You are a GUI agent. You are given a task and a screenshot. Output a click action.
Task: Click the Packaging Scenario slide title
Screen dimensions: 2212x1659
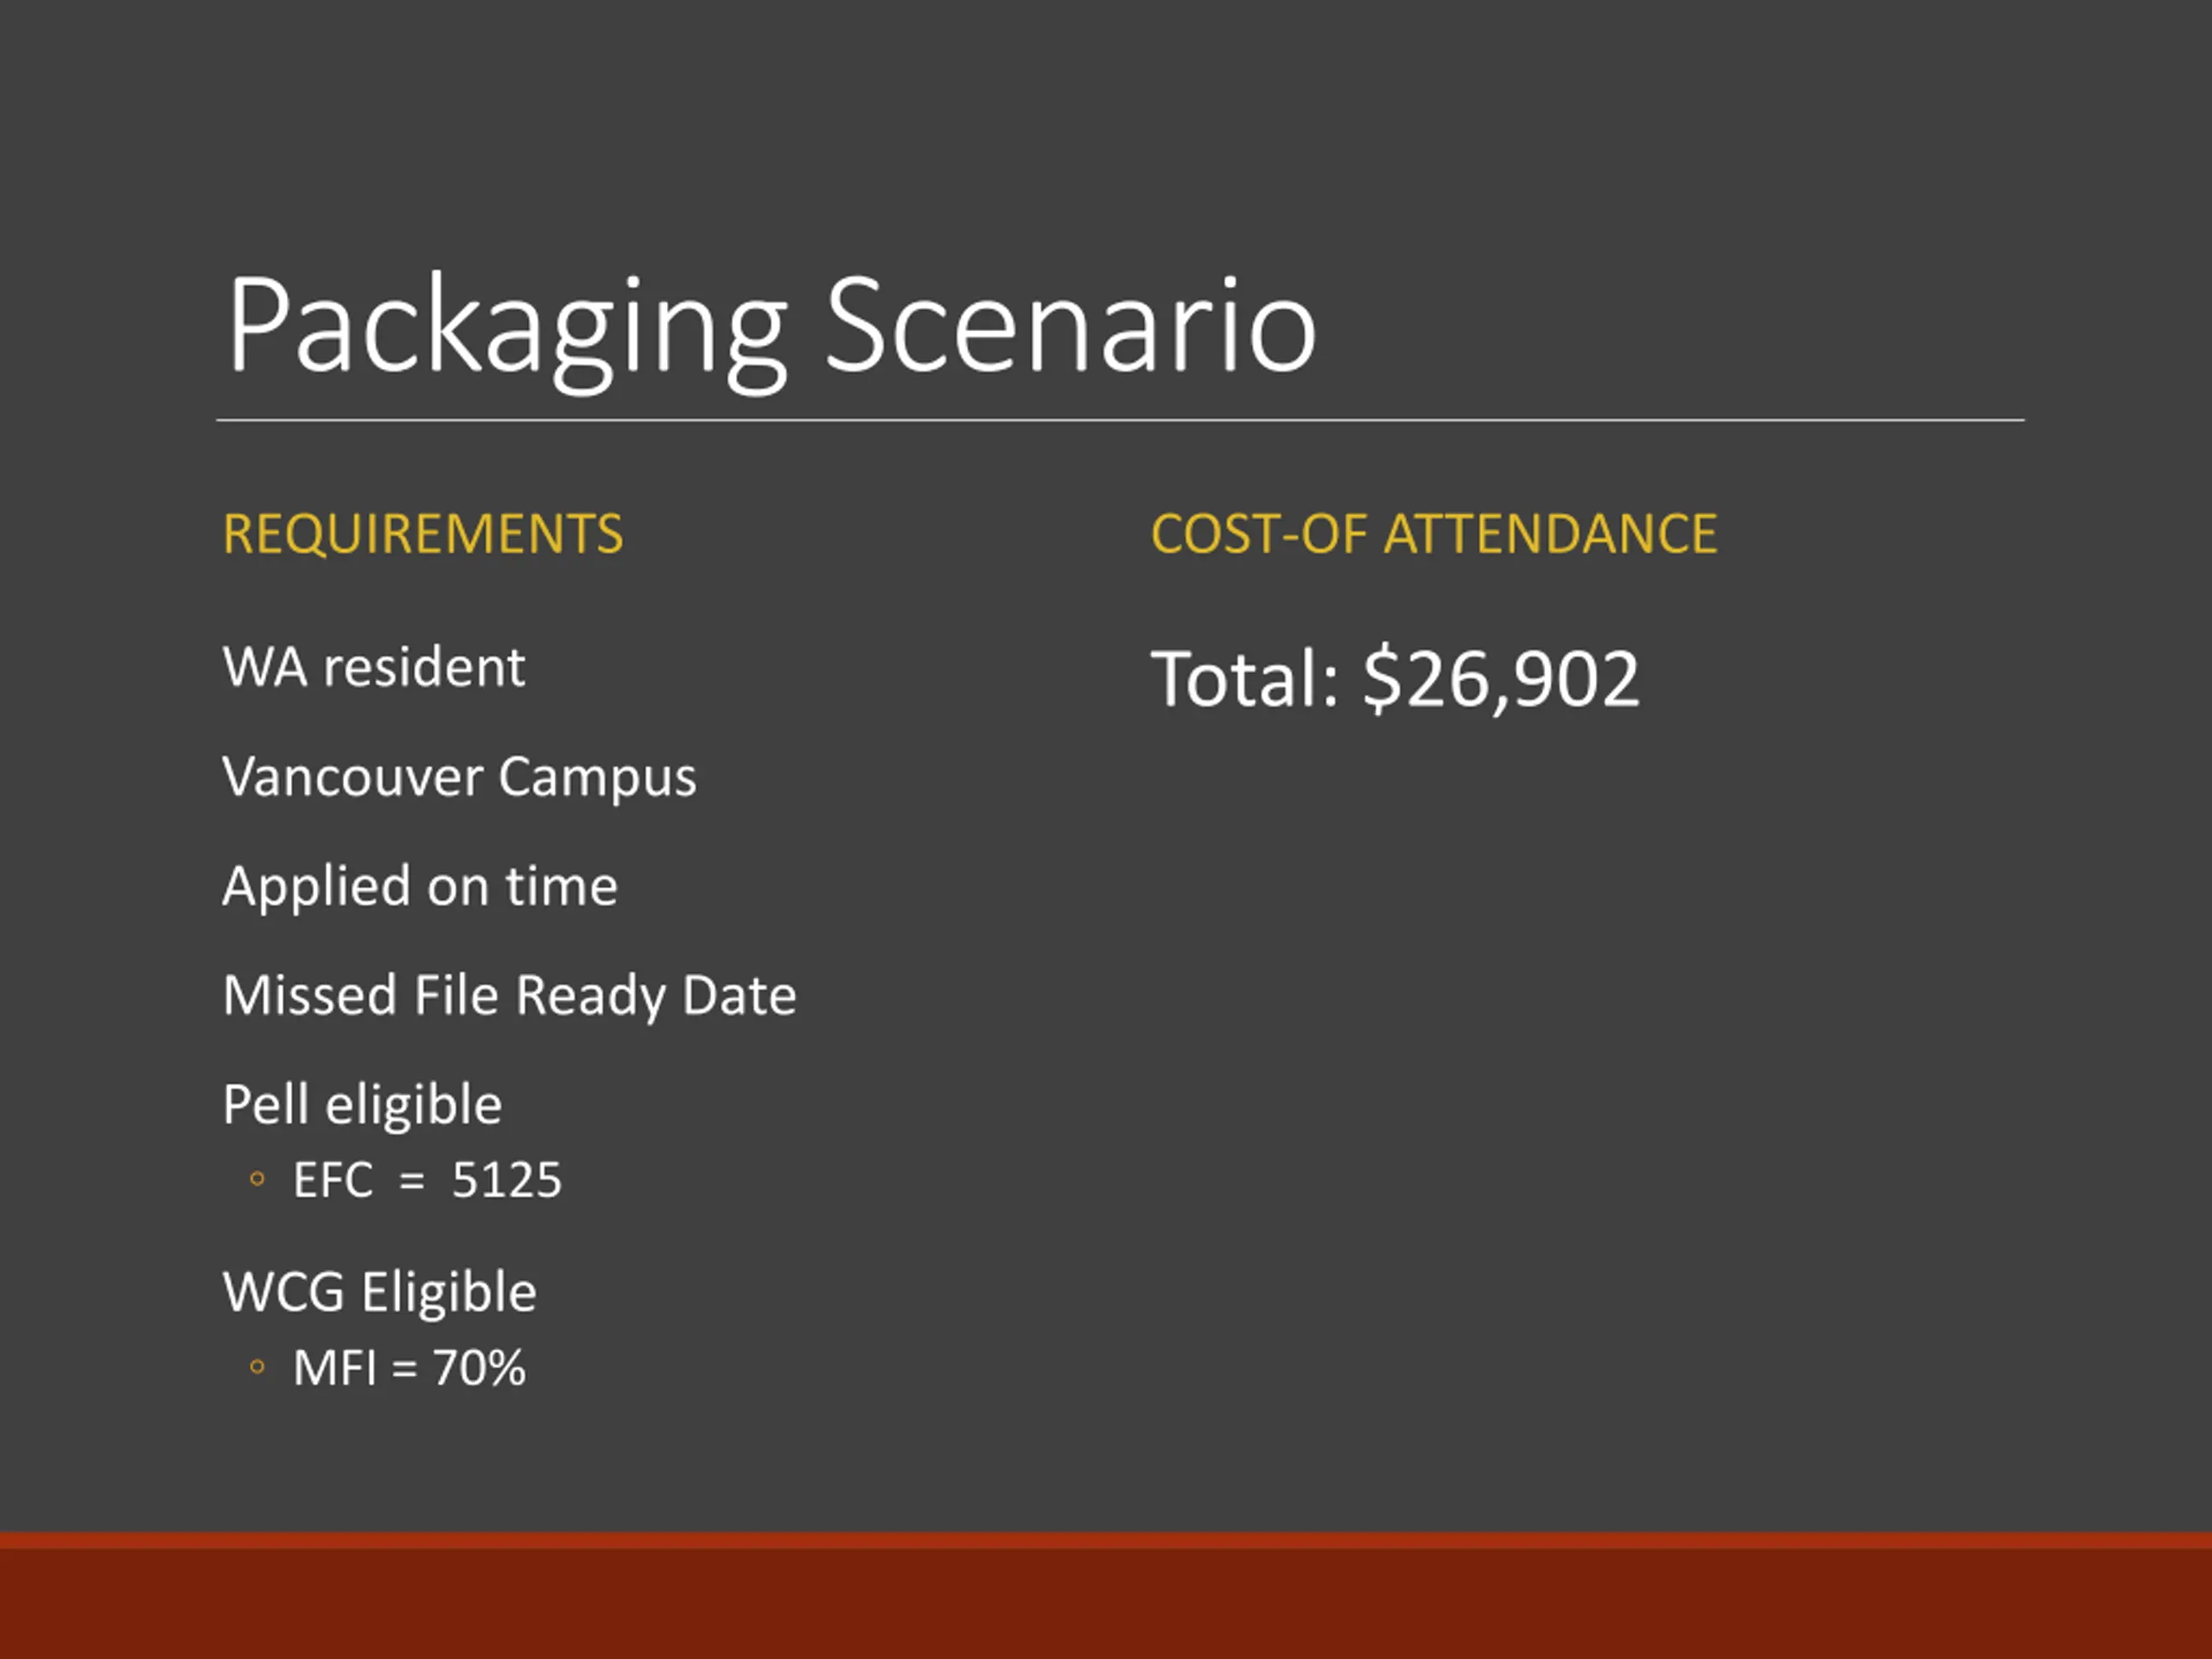(x=771, y=330)
